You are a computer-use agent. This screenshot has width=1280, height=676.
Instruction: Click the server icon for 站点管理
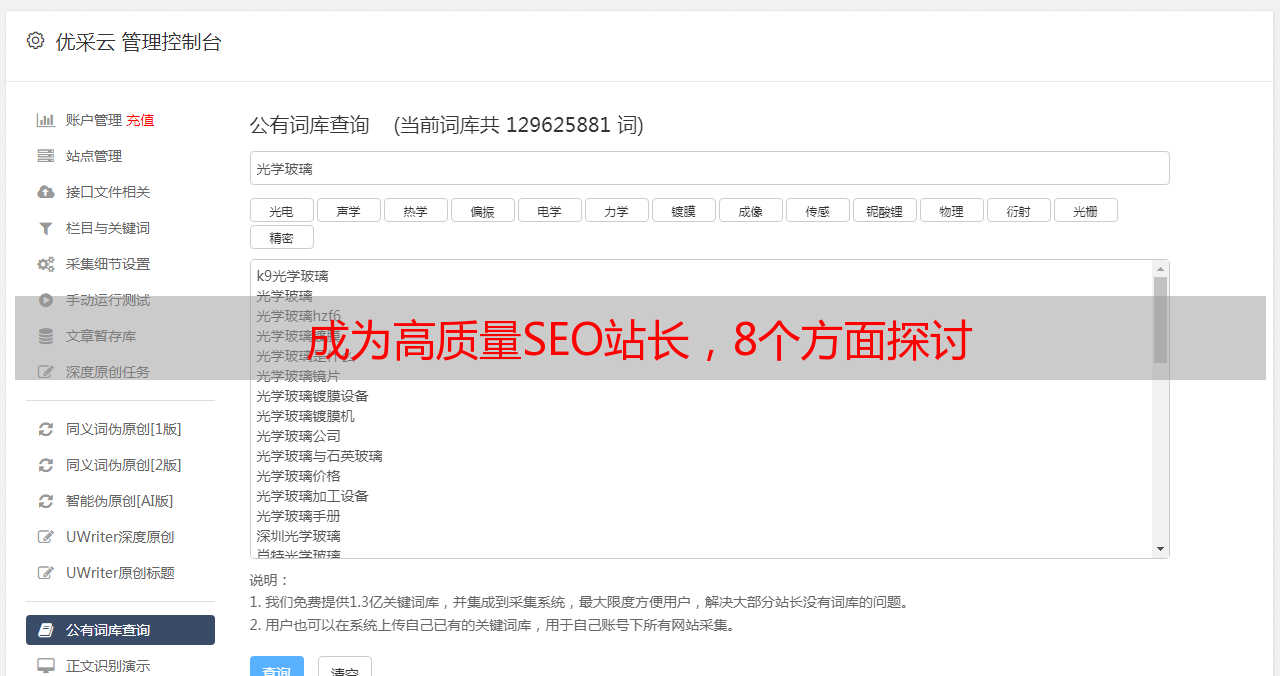46,156
